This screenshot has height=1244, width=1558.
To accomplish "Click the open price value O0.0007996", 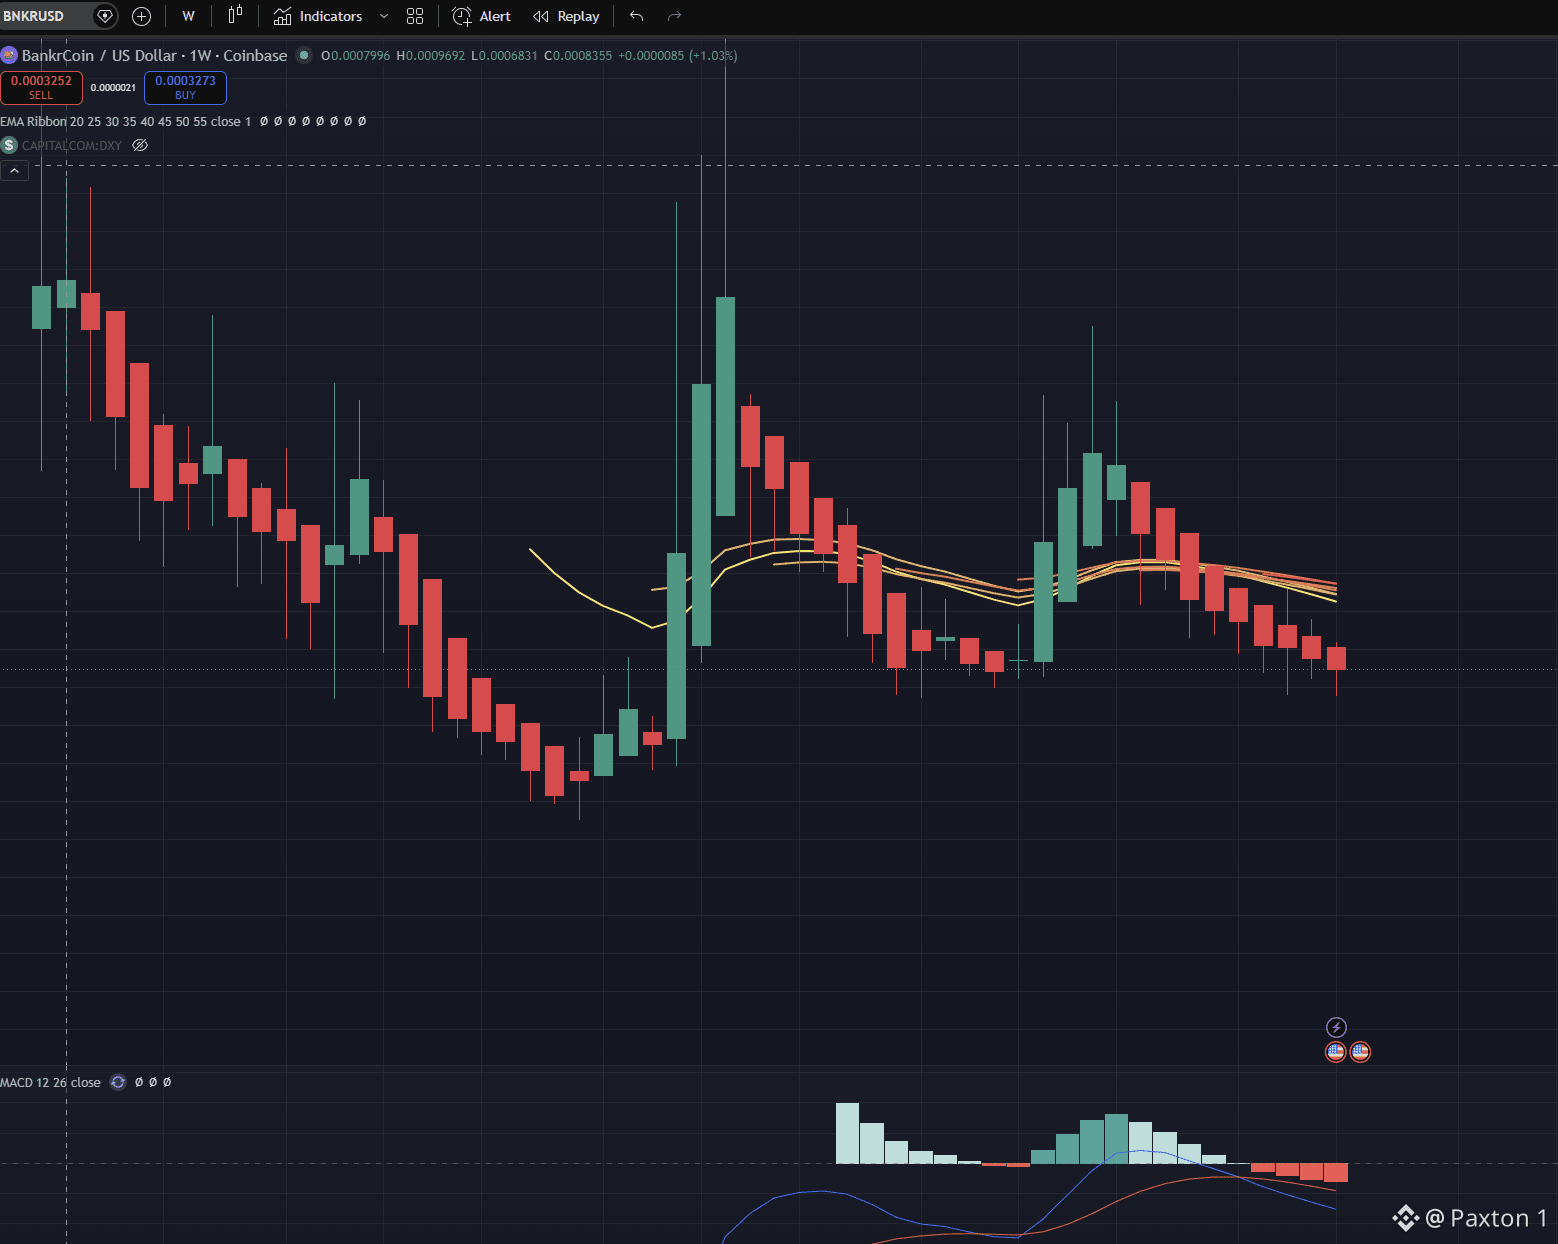I will pyautogui.click(x=355, y=55).
